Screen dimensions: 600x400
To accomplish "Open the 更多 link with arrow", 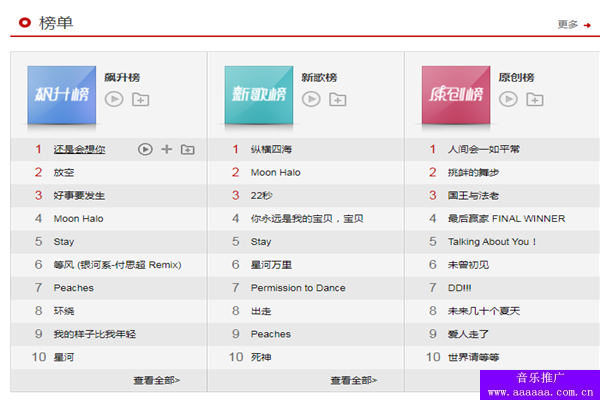I will pyautogui.click(x=574, y=24).
